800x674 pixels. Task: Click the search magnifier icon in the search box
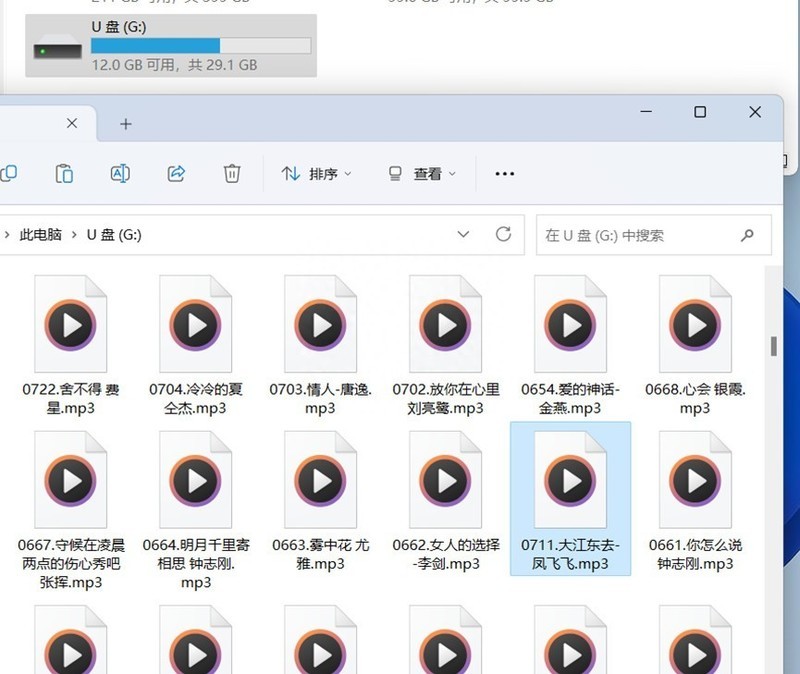(747, 235)
